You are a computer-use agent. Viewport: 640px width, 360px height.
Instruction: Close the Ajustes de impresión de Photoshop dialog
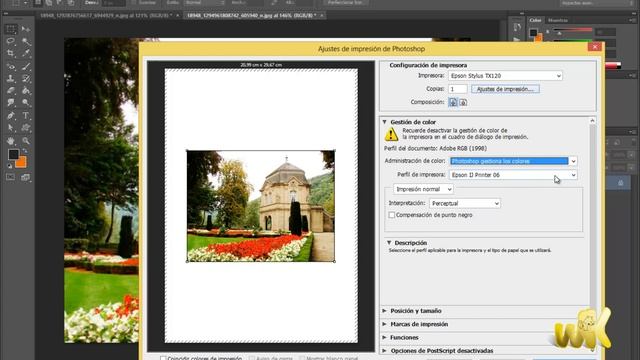click(595, 47)
